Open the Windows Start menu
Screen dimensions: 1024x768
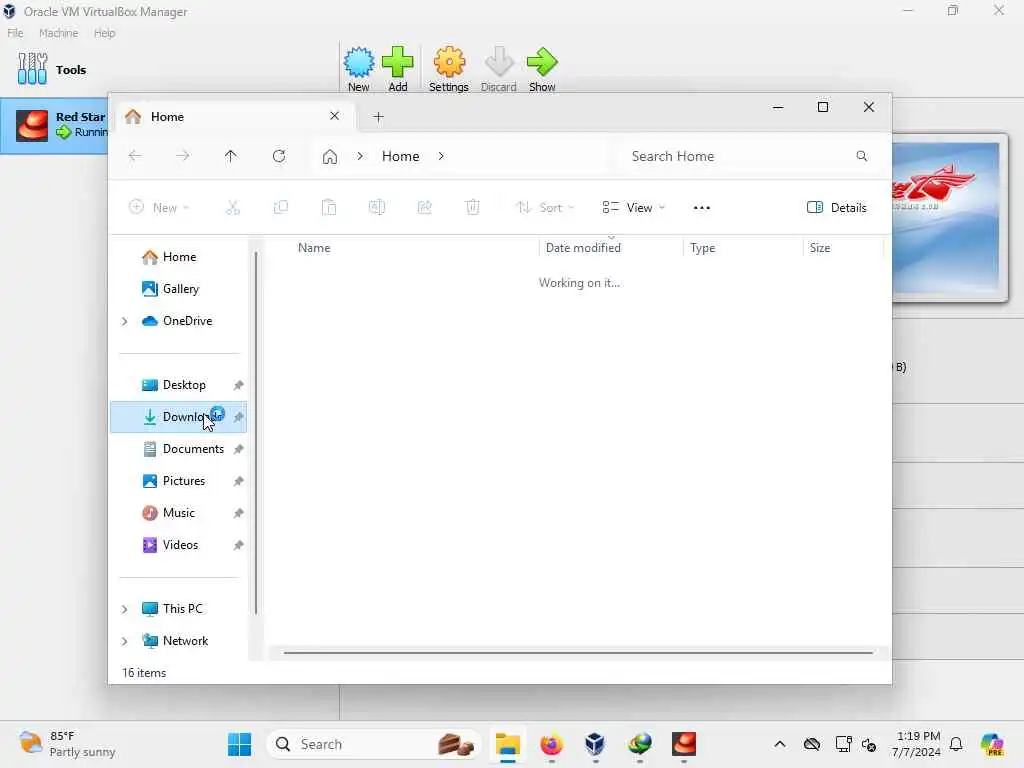[240, 744]
